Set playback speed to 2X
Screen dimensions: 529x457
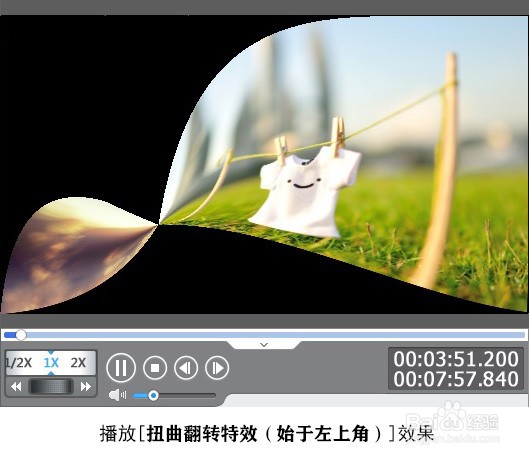point(78,363)
